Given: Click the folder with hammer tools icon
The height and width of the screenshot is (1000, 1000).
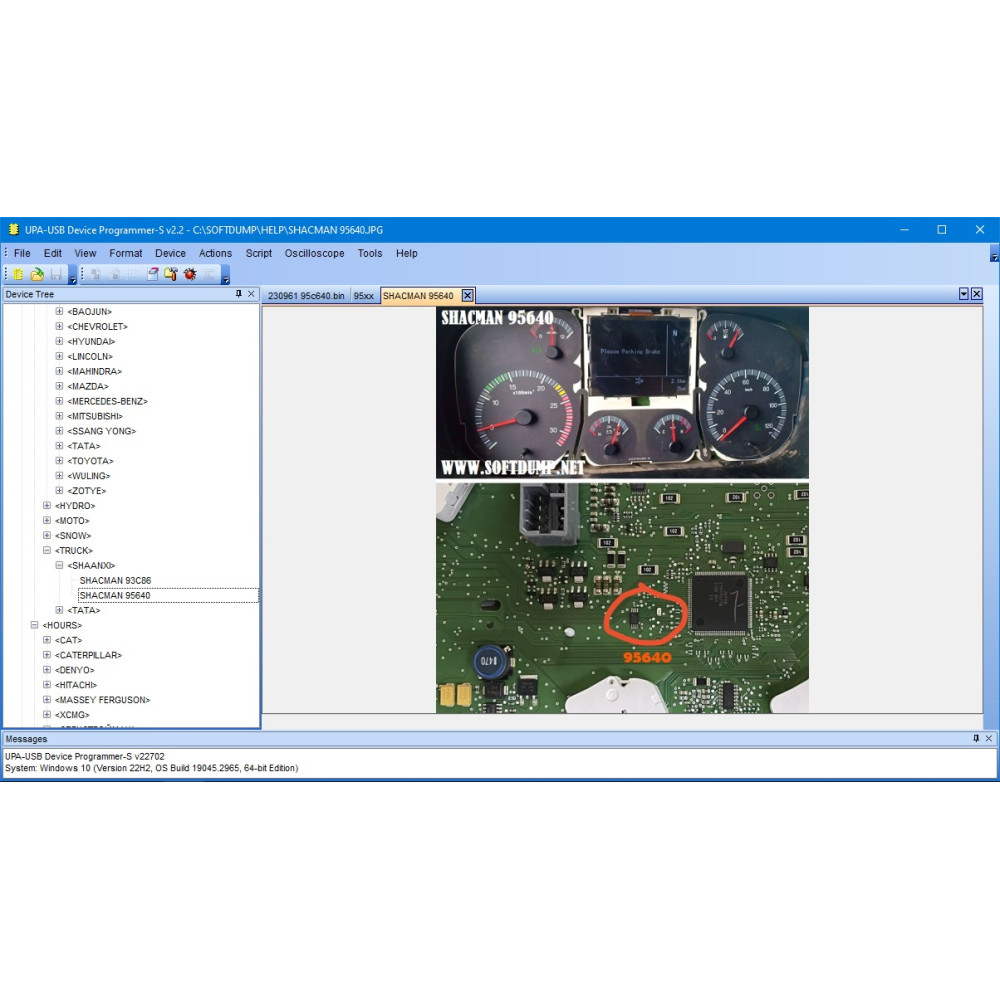Looking at the screenshot, I should click(x=171, y=274).
